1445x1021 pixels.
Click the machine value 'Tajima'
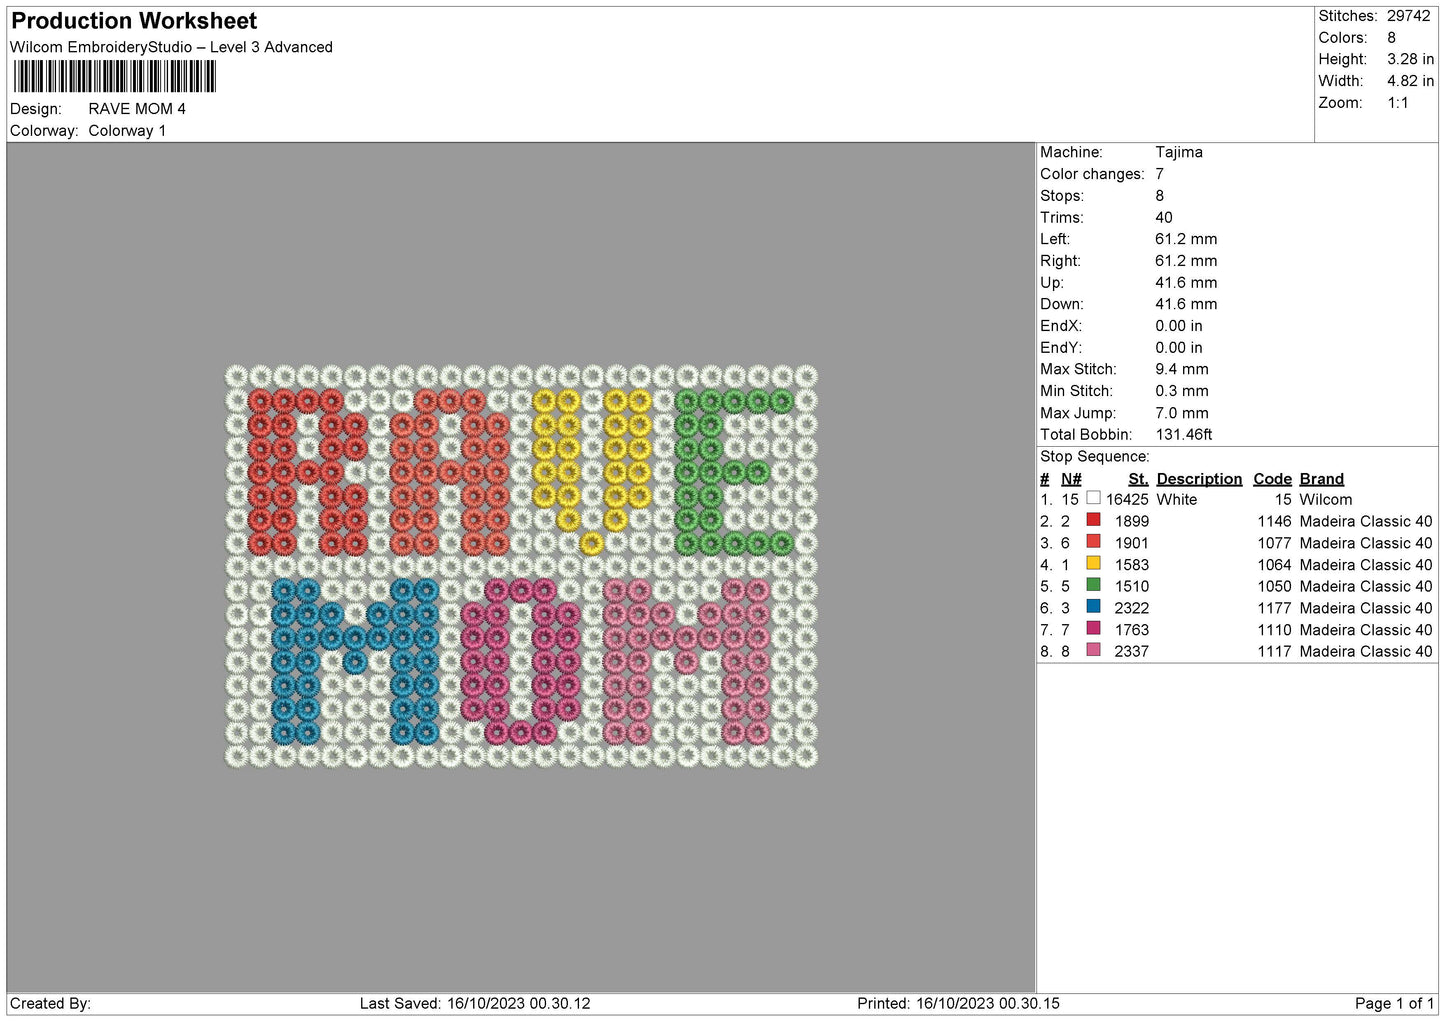(x=1179, y=152)
